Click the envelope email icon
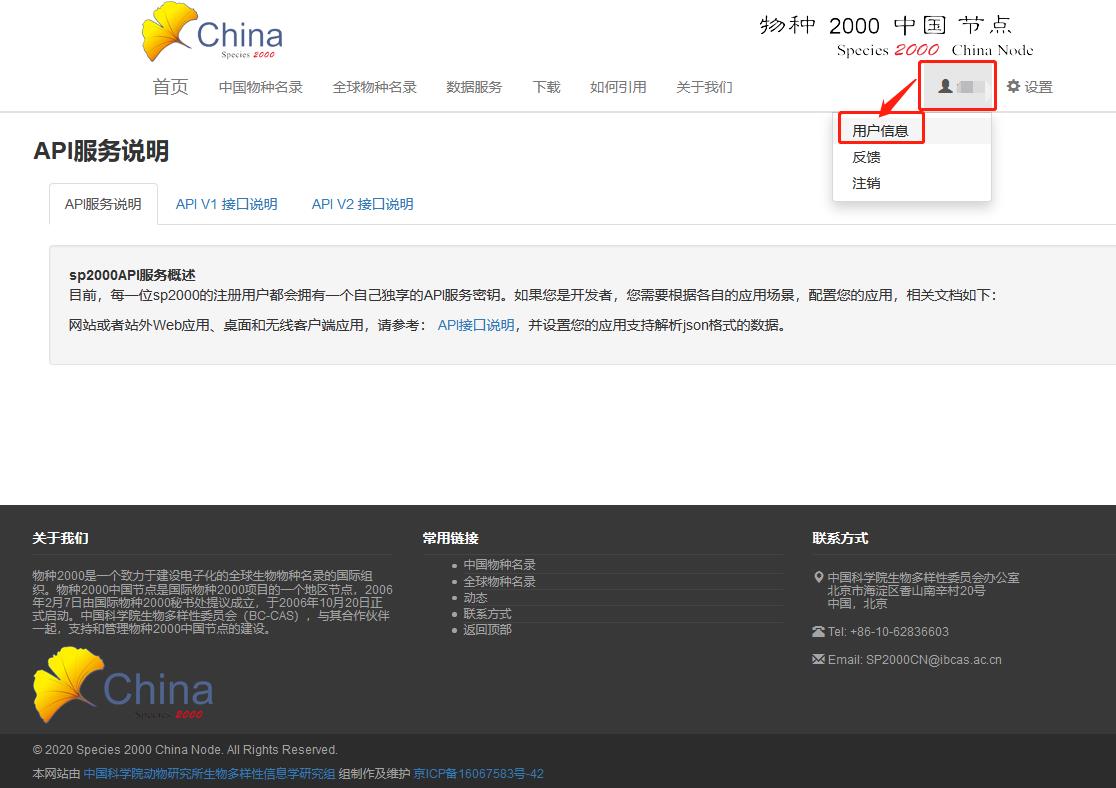The image size is (1116, 788). (x=818, y=660)
